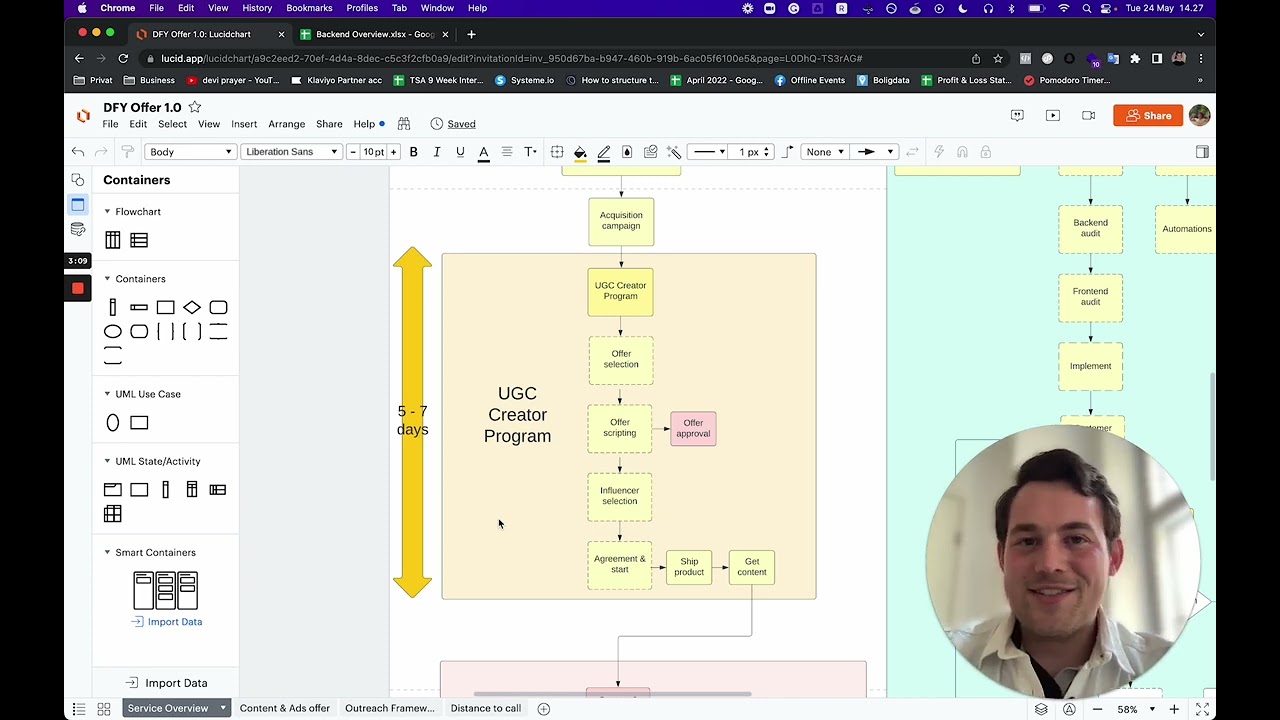Viewport: 1280px width, 720px height.
Task: Toggle italic text formatting
Action: (x=437, y=152)
